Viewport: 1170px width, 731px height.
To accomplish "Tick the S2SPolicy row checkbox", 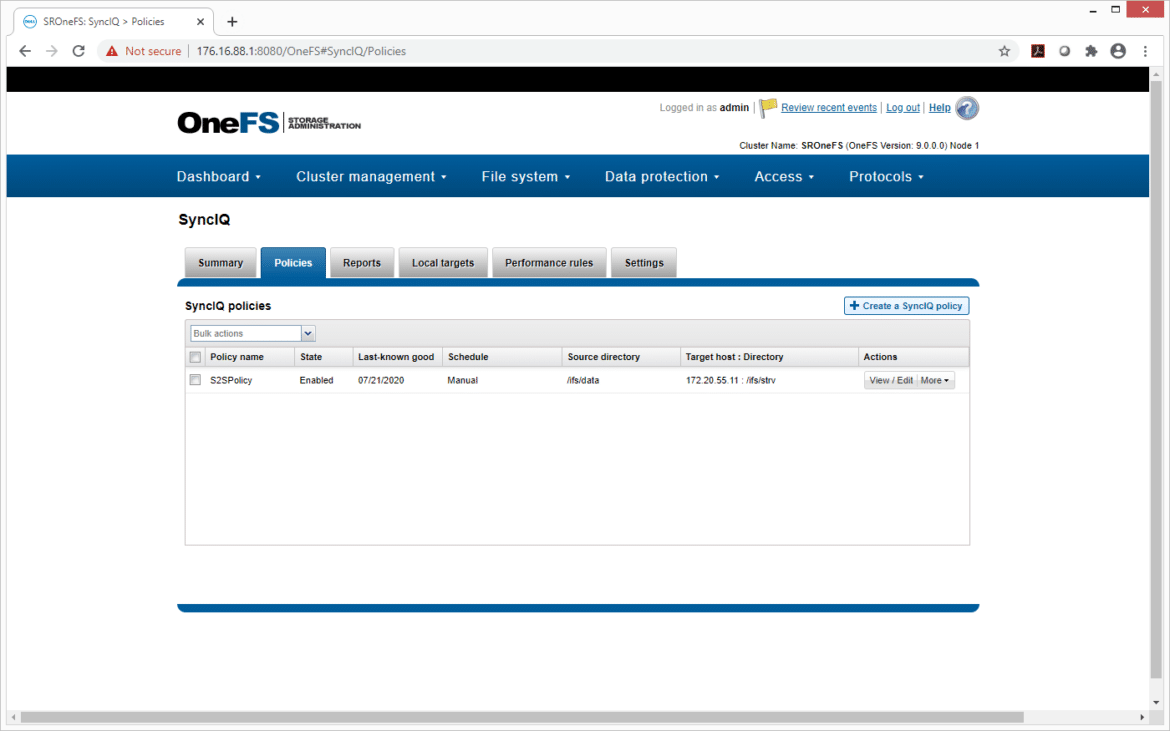I will (x=195, y=380).
